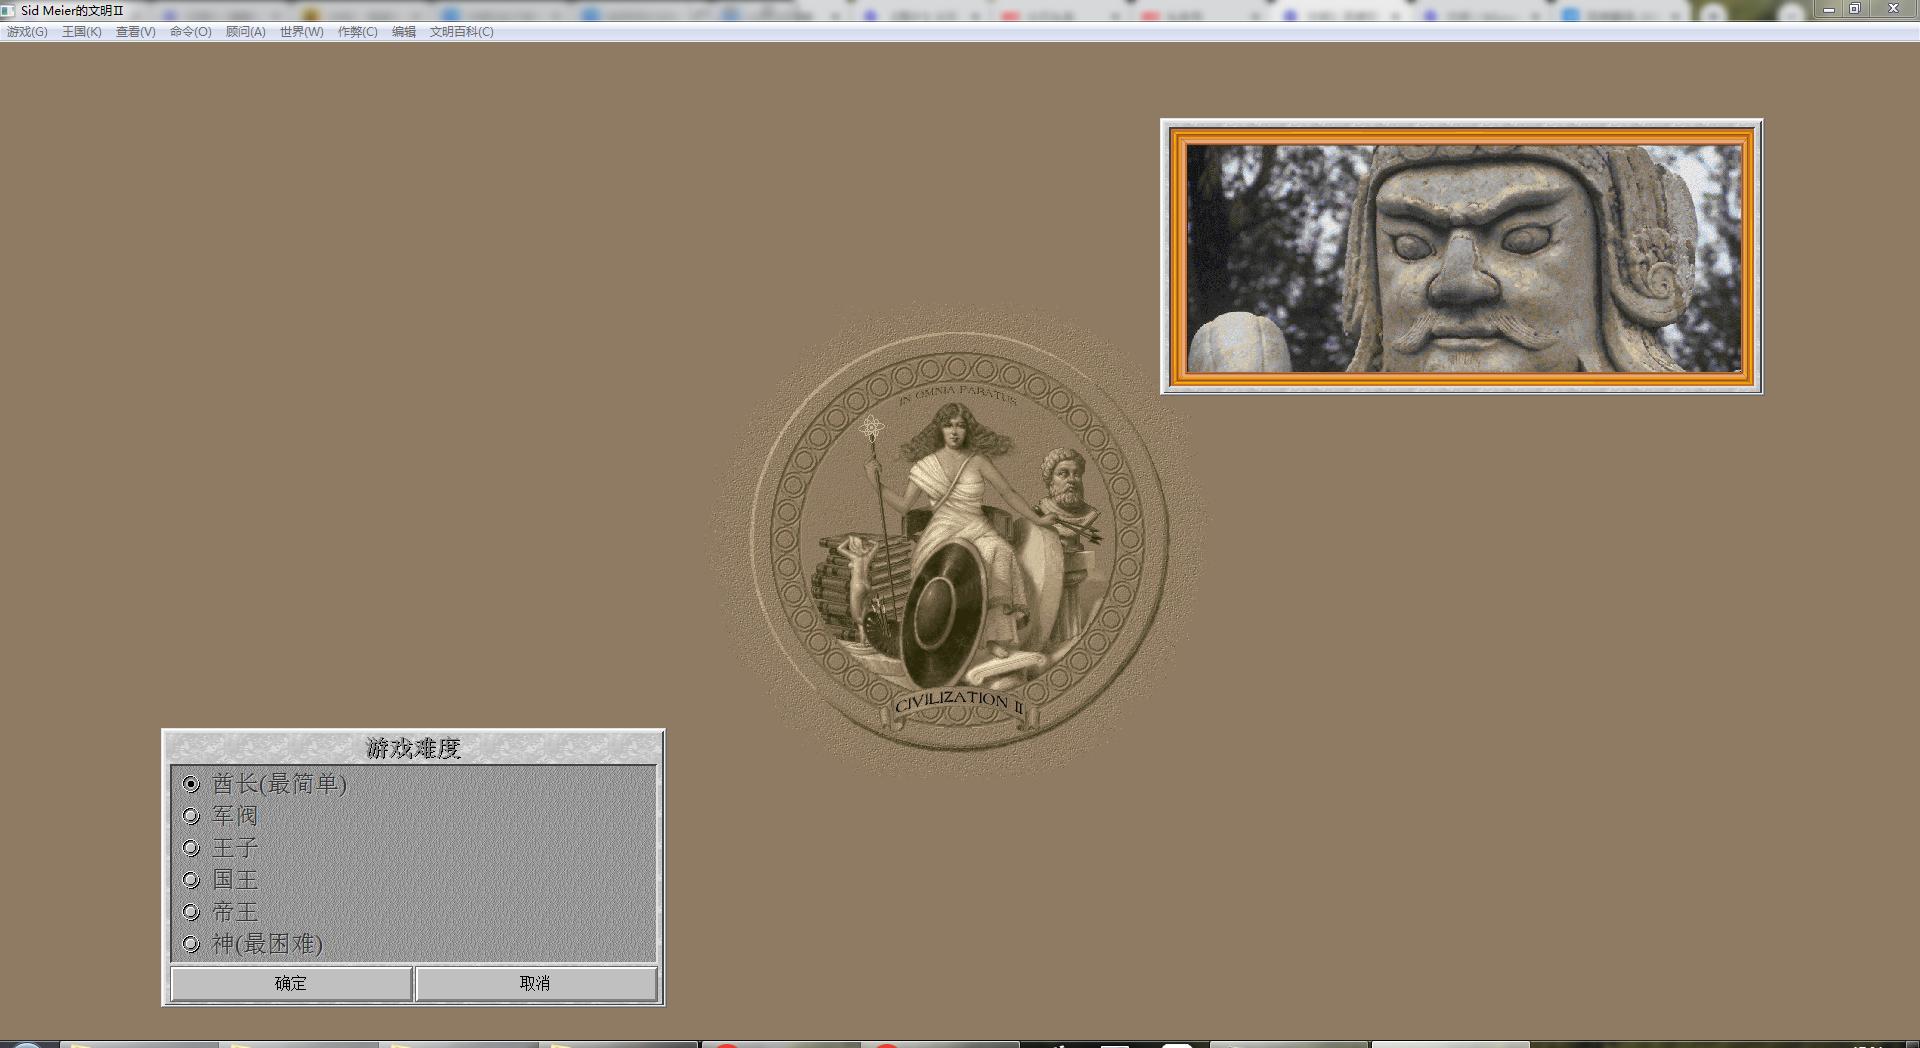This screenshot has height=1048, width=1920.
Task: Click the restore window button in title bar
Action: coord(1854,9)
